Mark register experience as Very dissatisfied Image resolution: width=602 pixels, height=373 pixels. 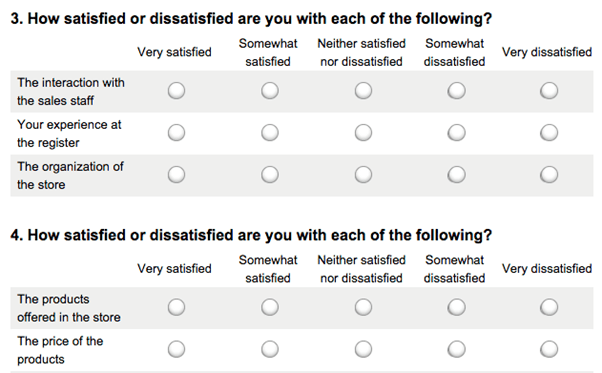pos(549,133)
